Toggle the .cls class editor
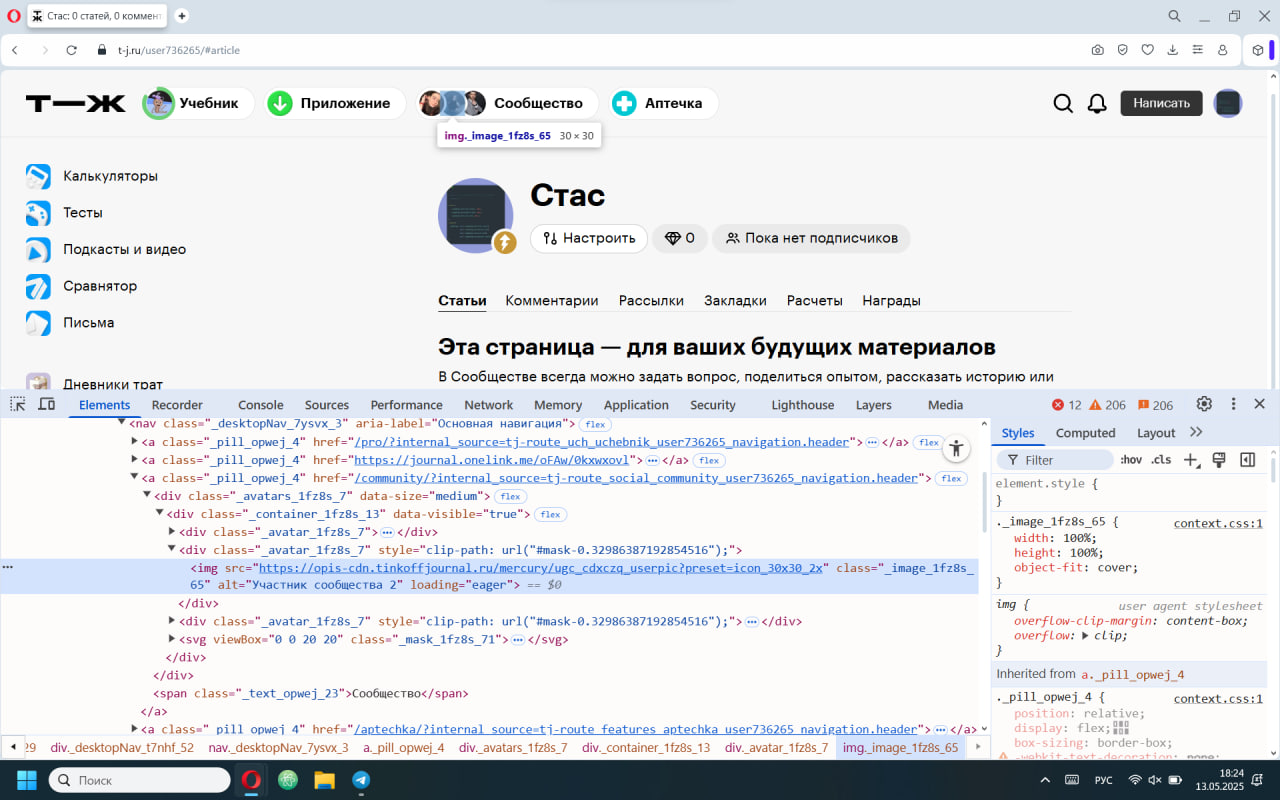 click(x=1161, y=459)
